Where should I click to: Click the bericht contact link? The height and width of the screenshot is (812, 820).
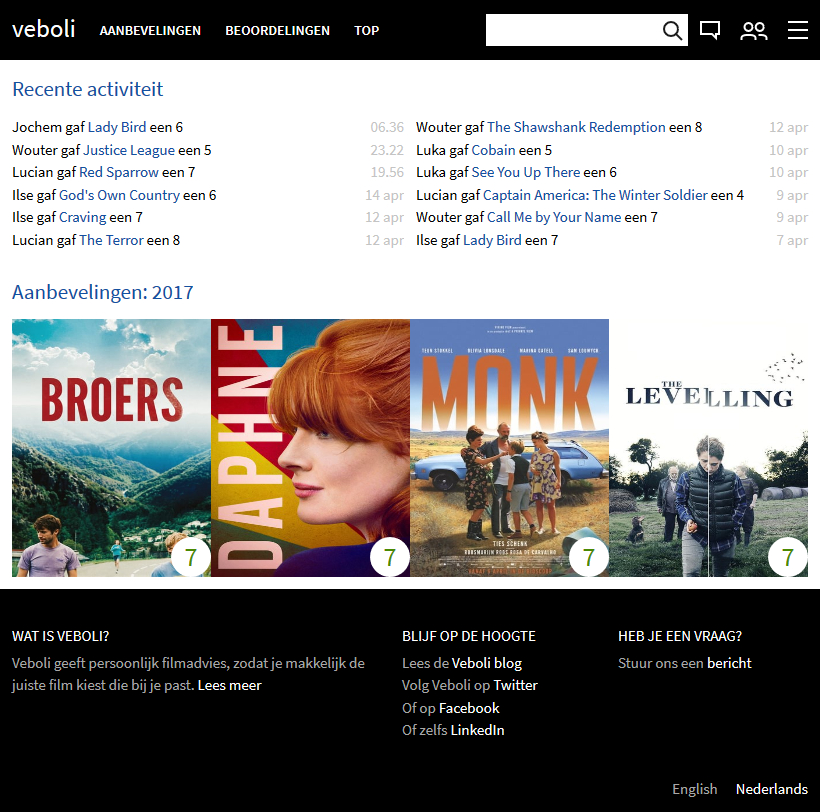(729, 664)
